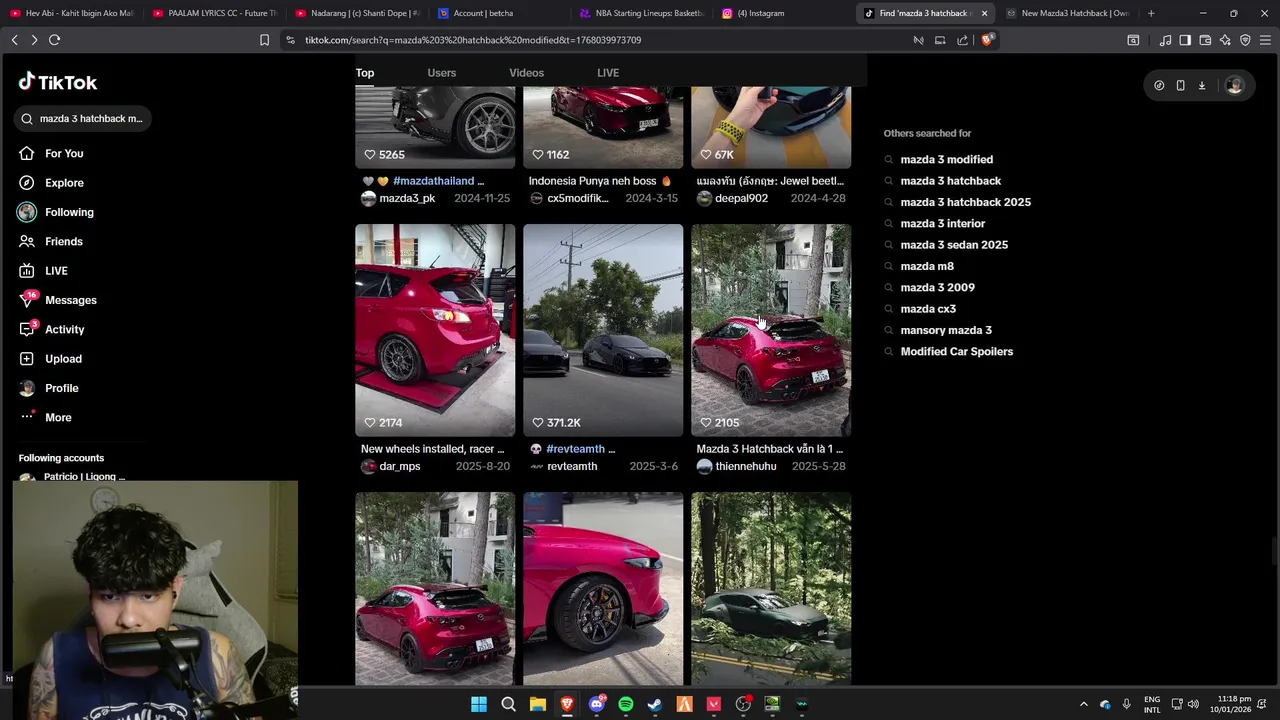Viewport: 1280px width, 720px height.
Task: Search suggestion mazda 3 interior
Action: pos(942,224)
